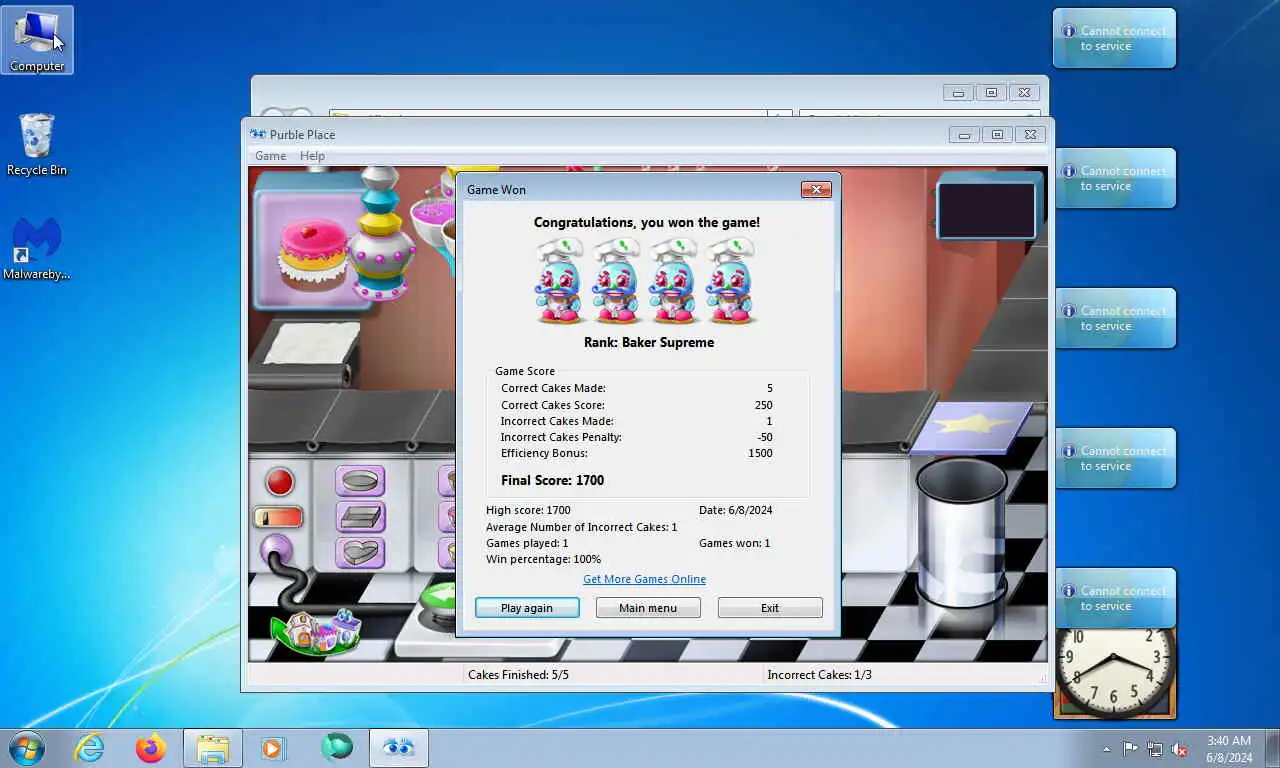Open the Computer desktop icon

pos(37,40)
